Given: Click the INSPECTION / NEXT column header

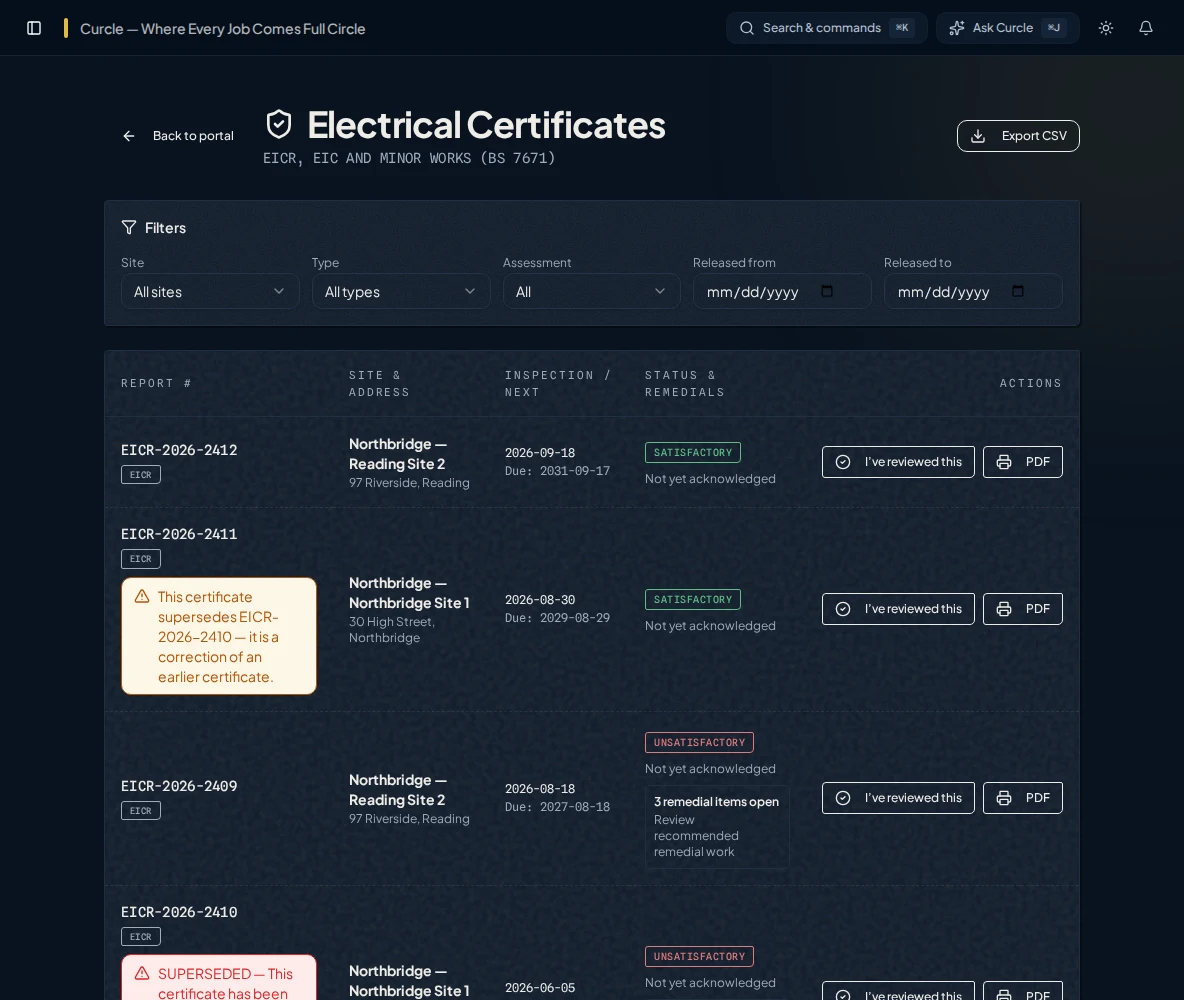Looking at the screenshot, I should [x=557, y=384].
